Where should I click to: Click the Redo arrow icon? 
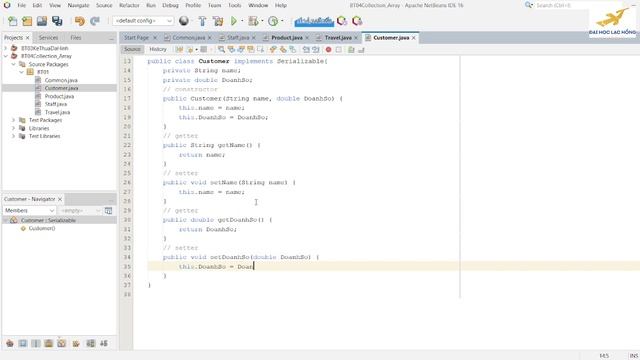tap(95, 21)
